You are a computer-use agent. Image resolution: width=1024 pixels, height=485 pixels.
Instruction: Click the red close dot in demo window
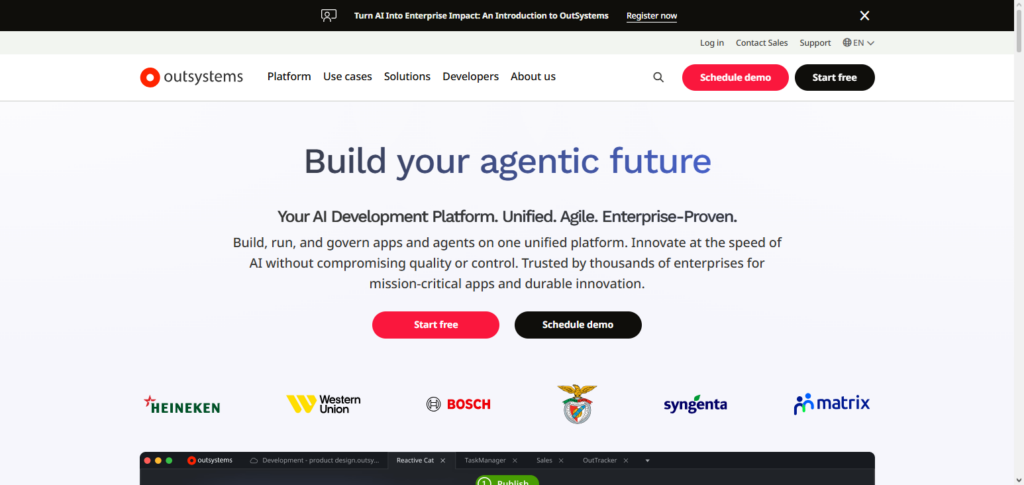point(147,461)
